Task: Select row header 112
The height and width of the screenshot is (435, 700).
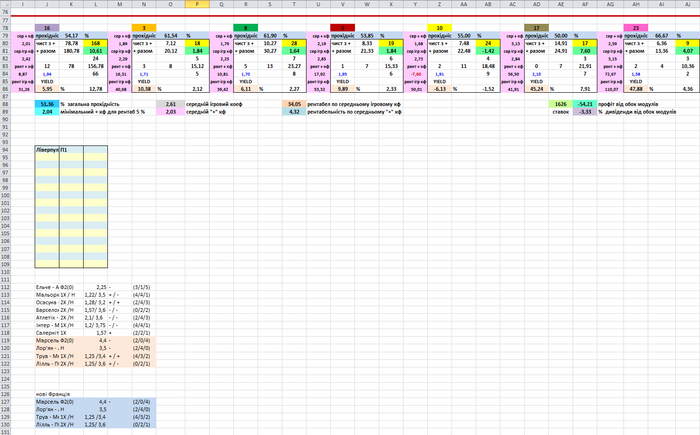Action: (x=5, y=287)
